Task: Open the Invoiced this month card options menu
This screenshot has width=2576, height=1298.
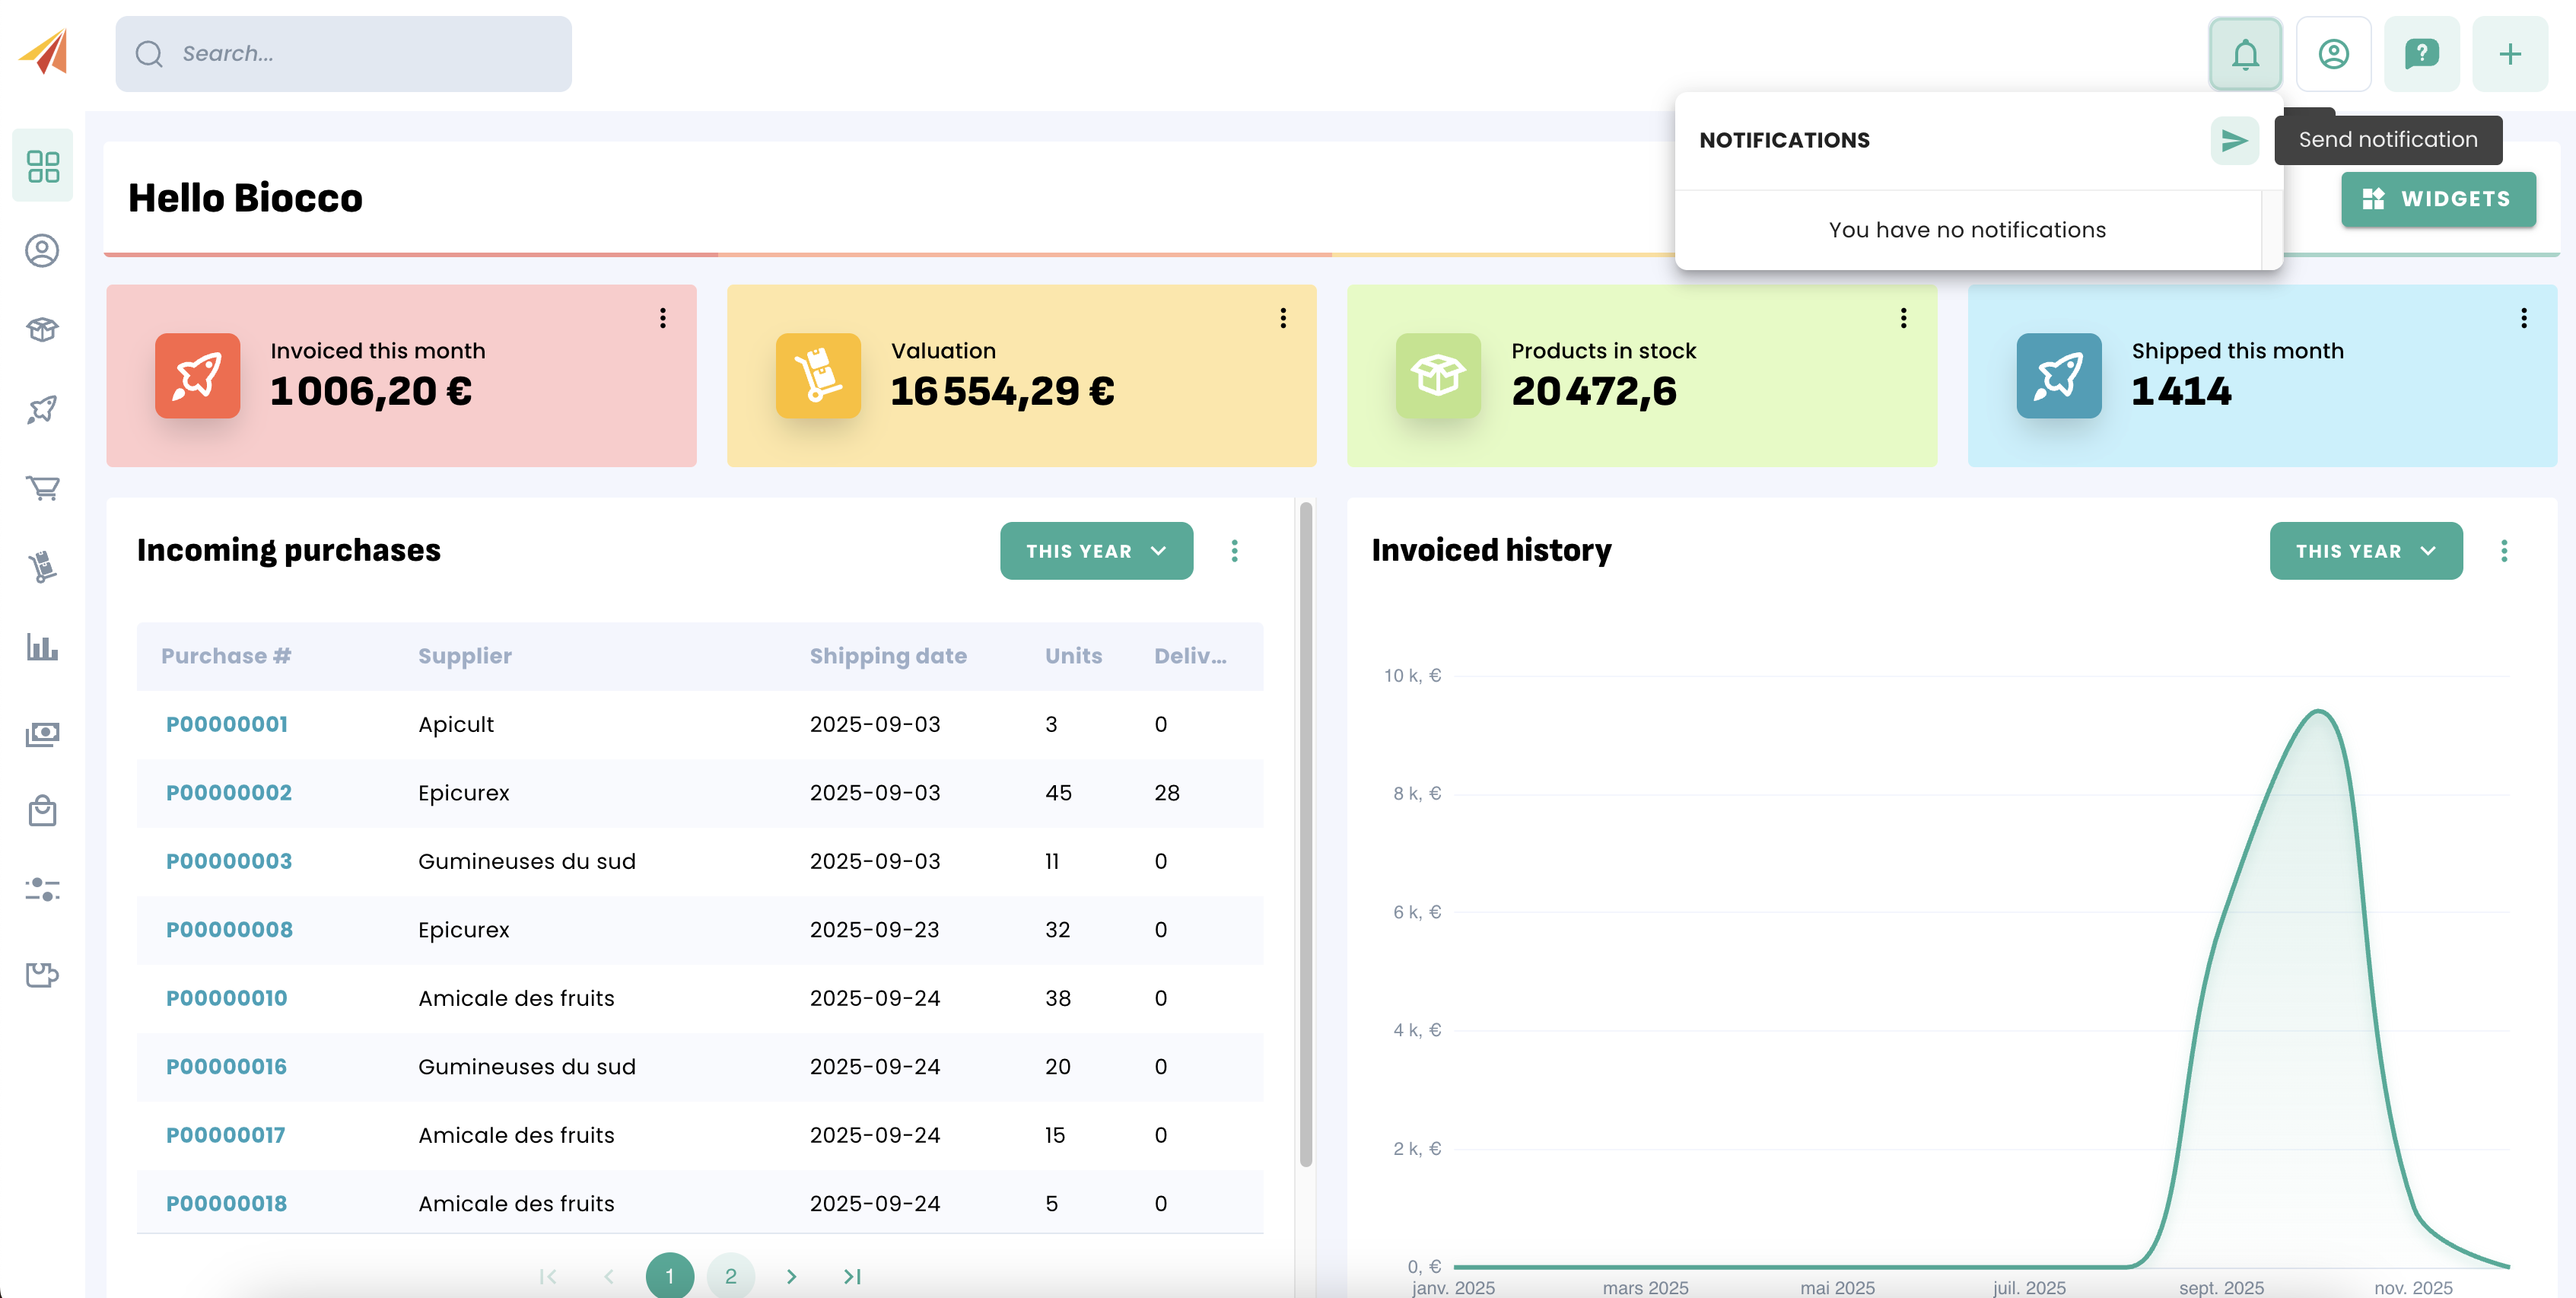Action: tap(662, 318)
